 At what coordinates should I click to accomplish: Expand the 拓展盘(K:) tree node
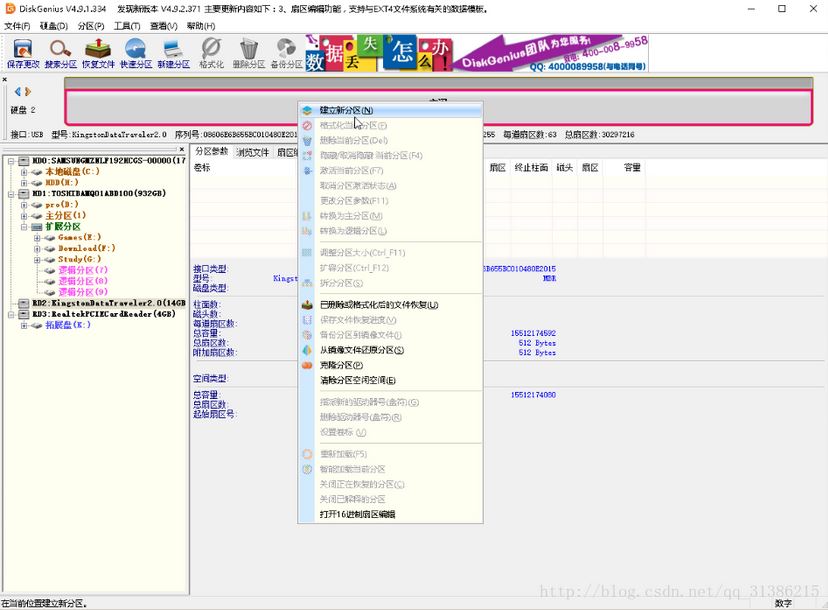click(24, 325)
